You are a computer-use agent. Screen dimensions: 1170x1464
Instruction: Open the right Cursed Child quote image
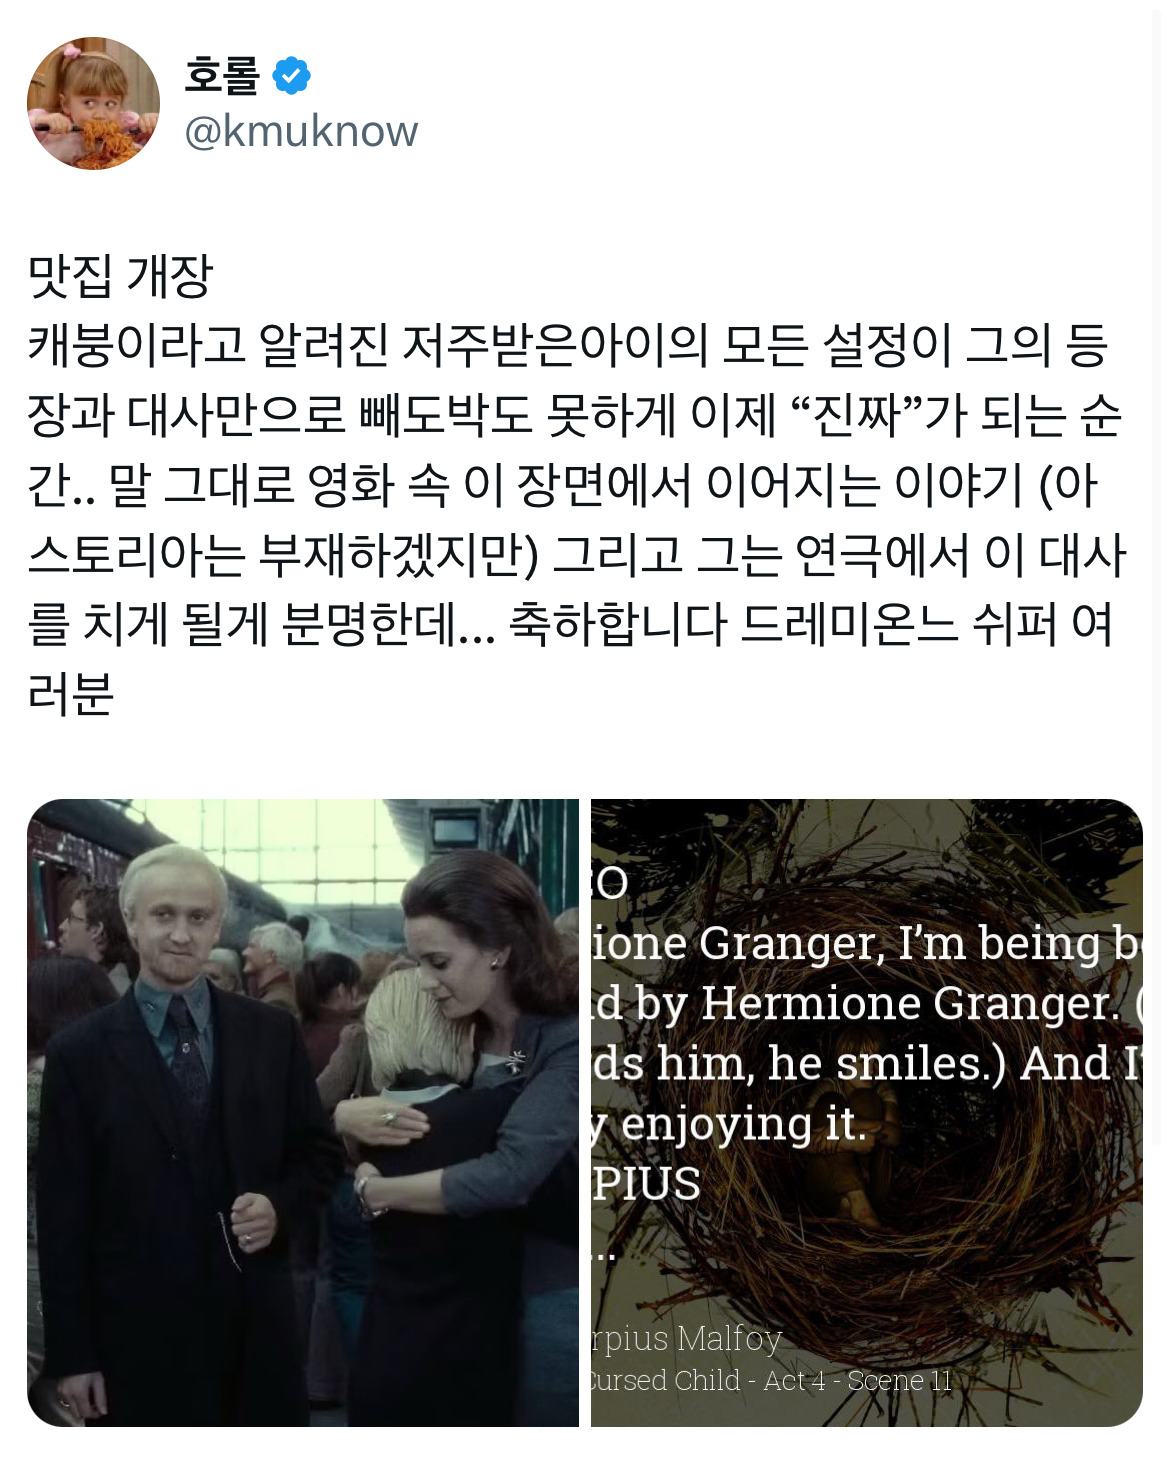[867, 1112]
